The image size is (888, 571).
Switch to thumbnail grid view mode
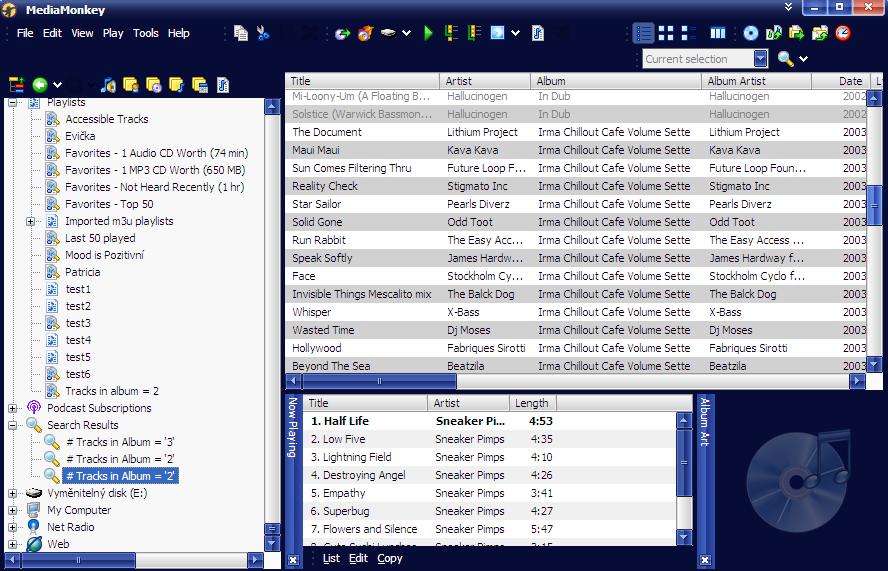pos(667,33)
